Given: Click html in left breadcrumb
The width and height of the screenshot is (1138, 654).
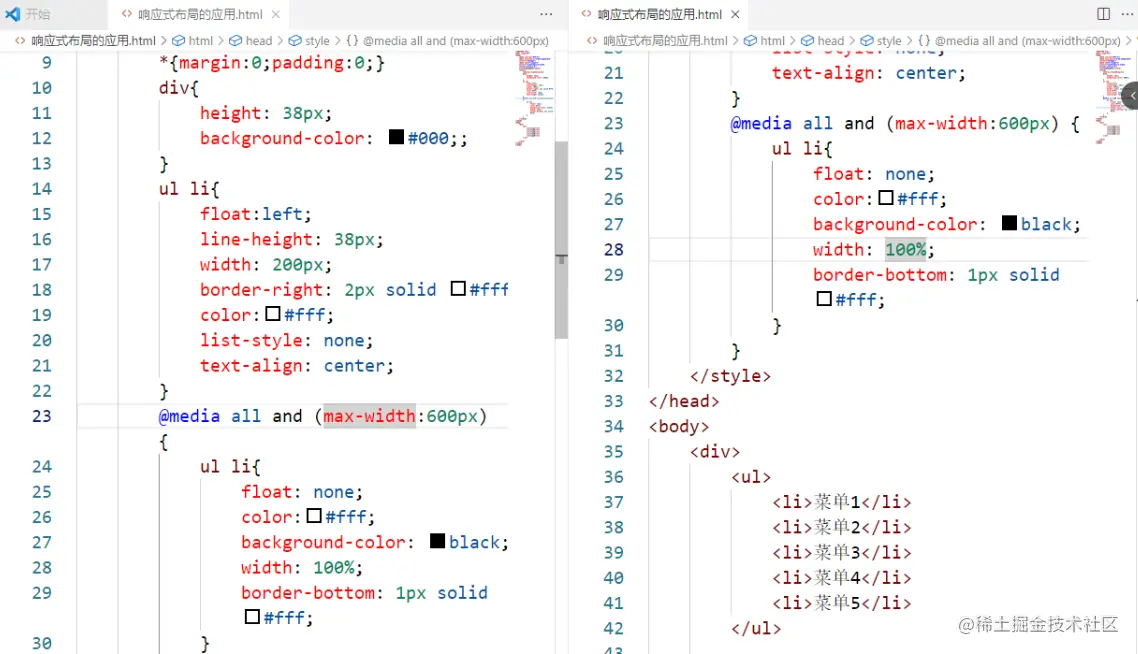Looking at the screenshot, I should point(200,41).
